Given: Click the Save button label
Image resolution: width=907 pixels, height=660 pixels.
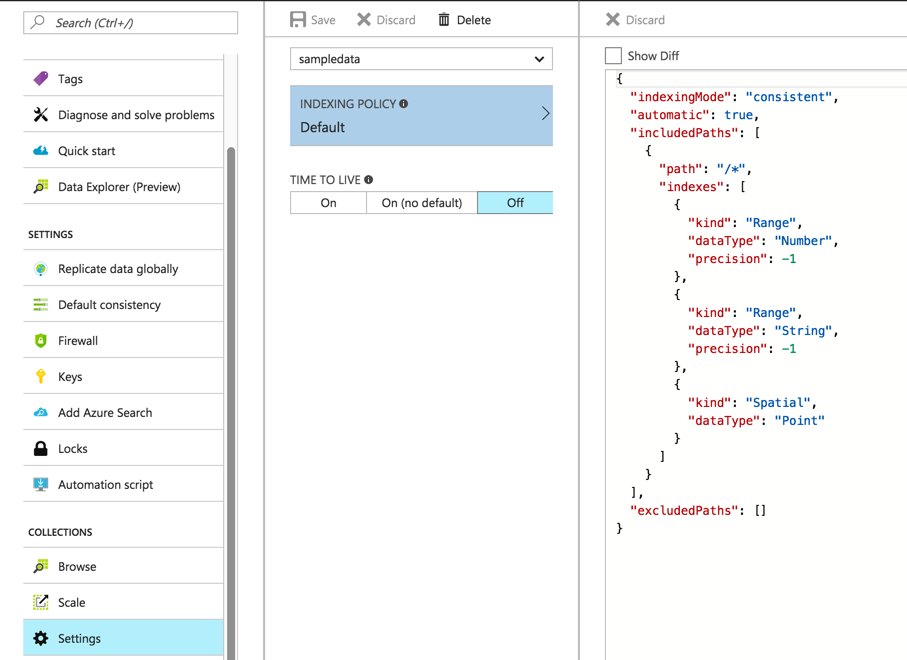Looking at the screenshot, I should (323, 20).
